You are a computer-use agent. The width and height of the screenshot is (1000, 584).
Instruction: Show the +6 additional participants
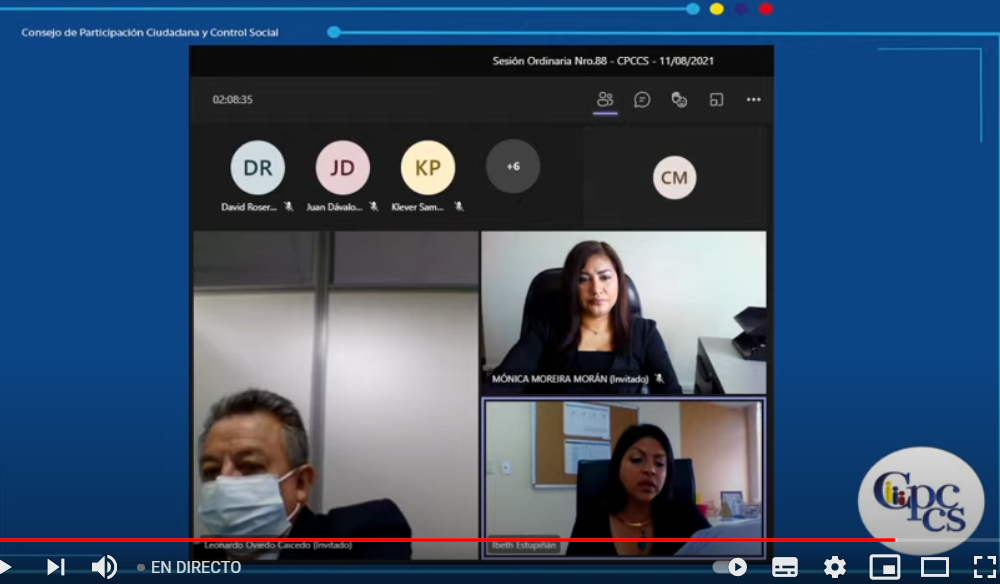(513, 166)
